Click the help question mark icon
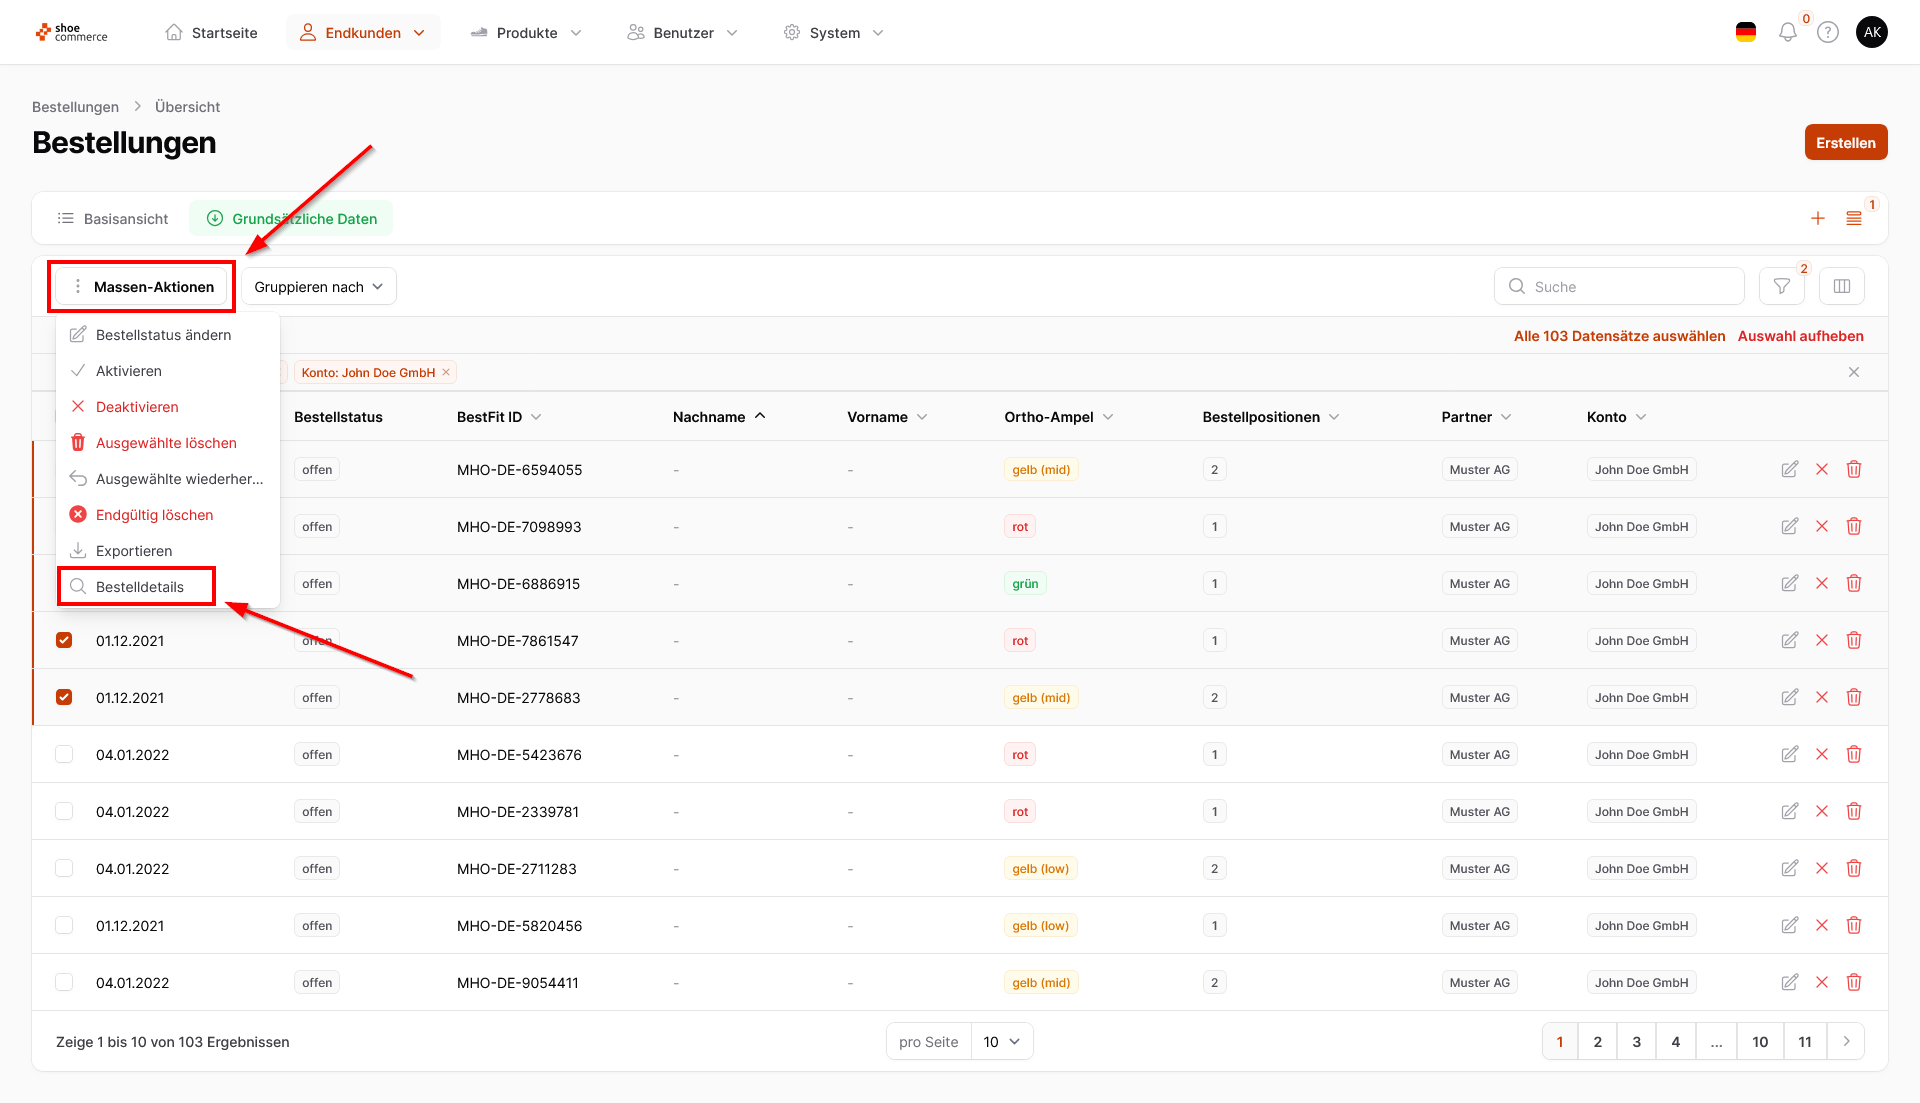Image resolution: width=1920 pixels, height=1103 pixels. click(x=1827, y=33)
